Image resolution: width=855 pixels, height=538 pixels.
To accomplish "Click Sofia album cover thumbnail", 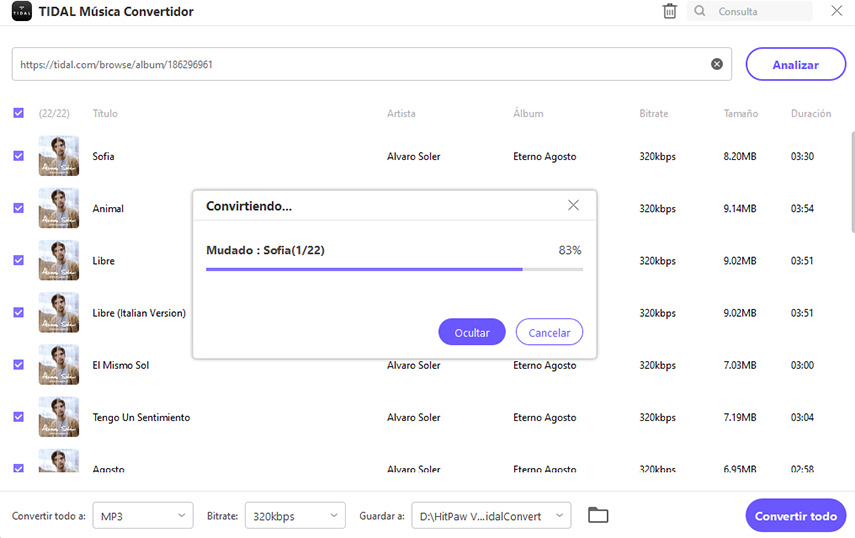I will point(59,156).
